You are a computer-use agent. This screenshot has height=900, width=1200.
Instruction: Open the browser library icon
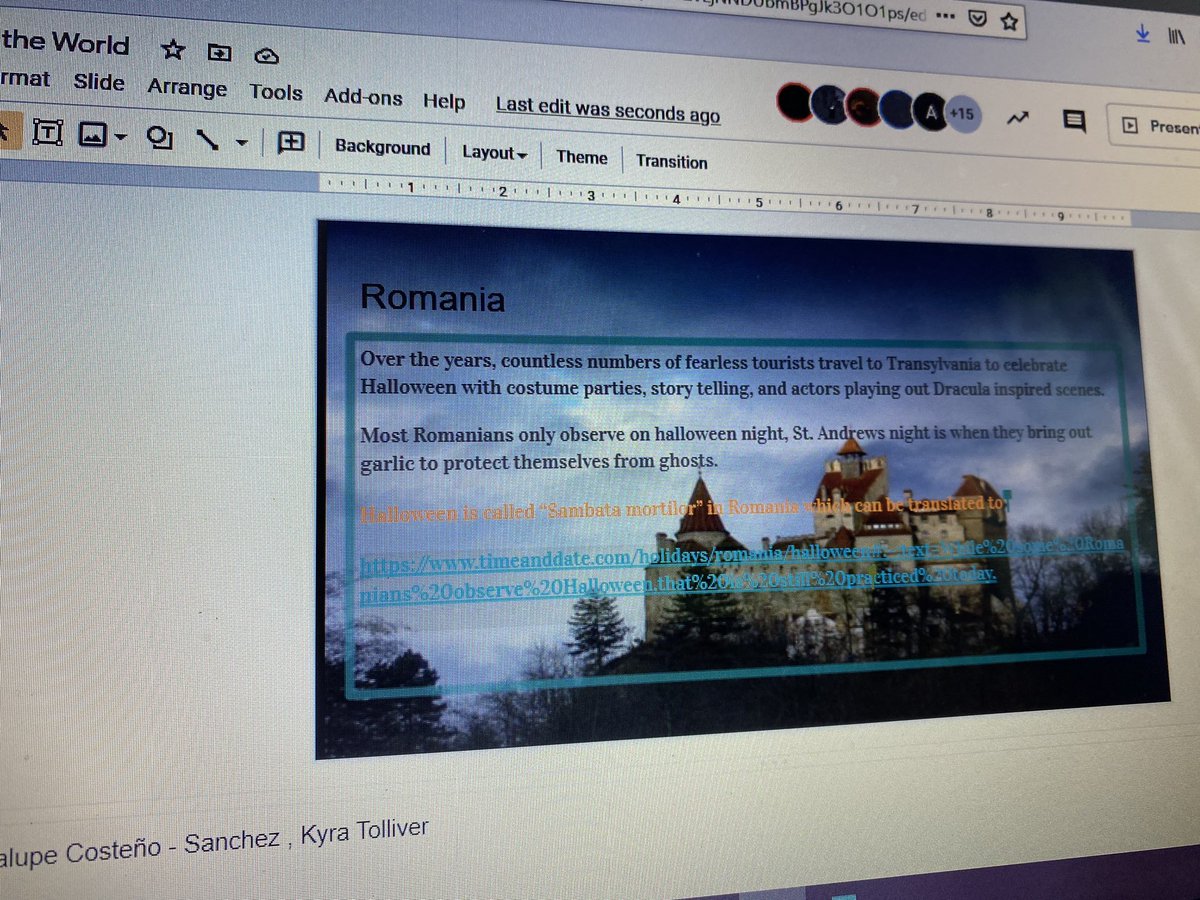click(x=1178, y=37)
